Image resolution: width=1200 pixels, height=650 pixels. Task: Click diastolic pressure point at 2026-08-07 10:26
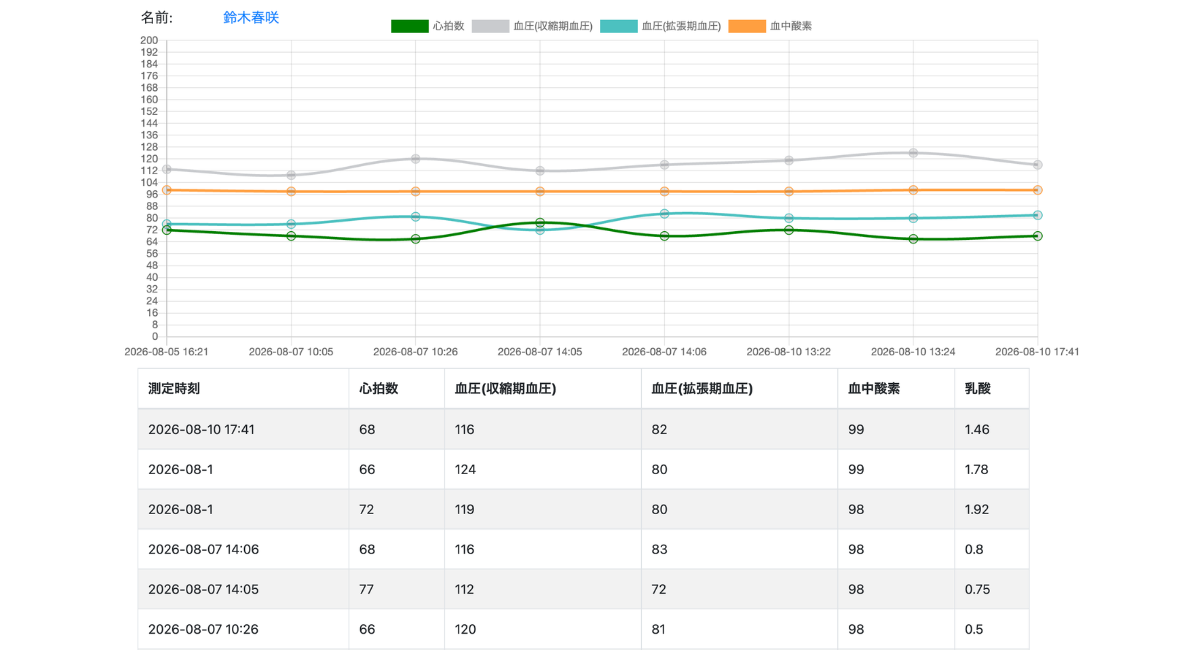pyautogui.click(x=415, y=217)
